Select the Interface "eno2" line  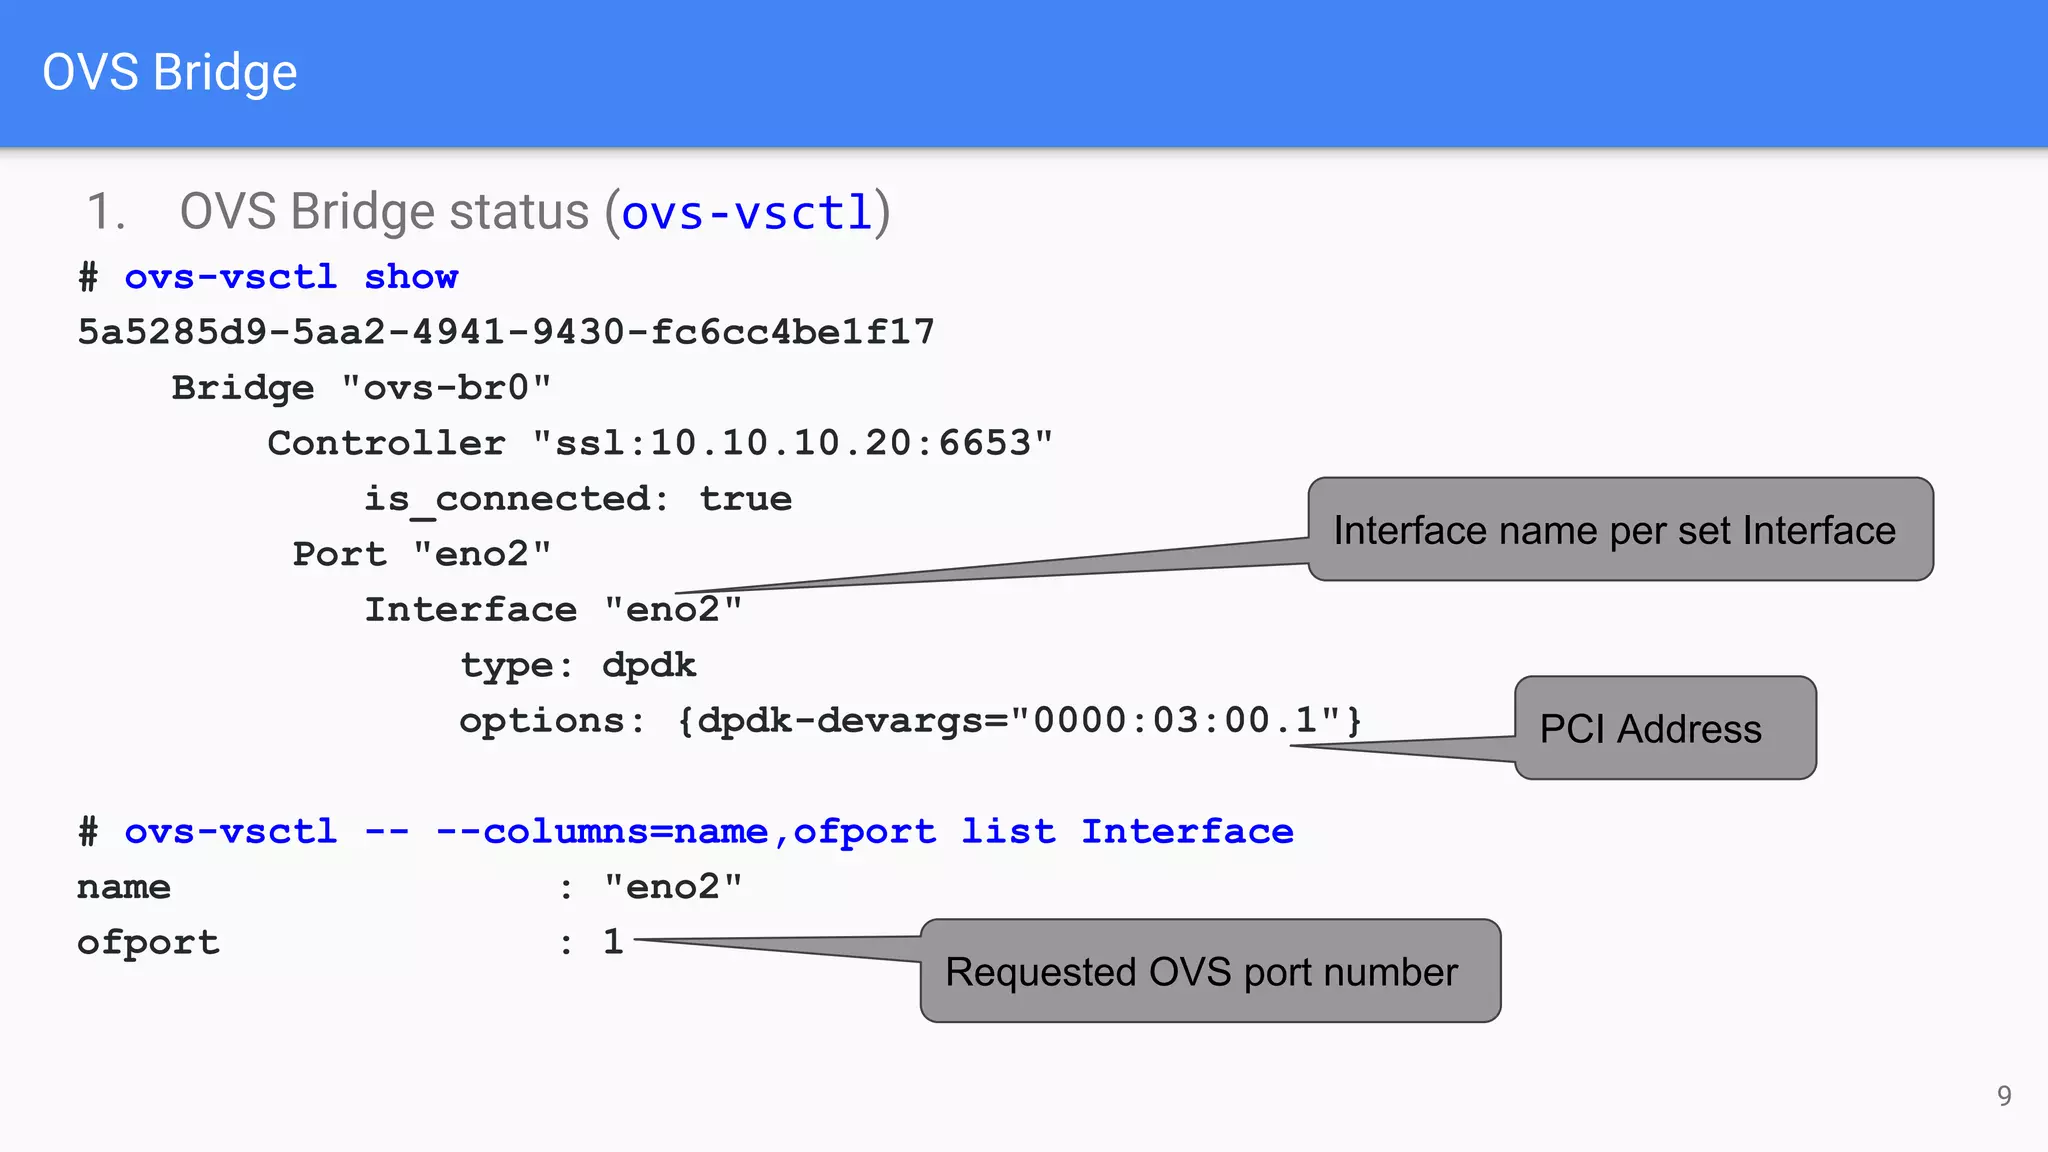pos(553,610)
